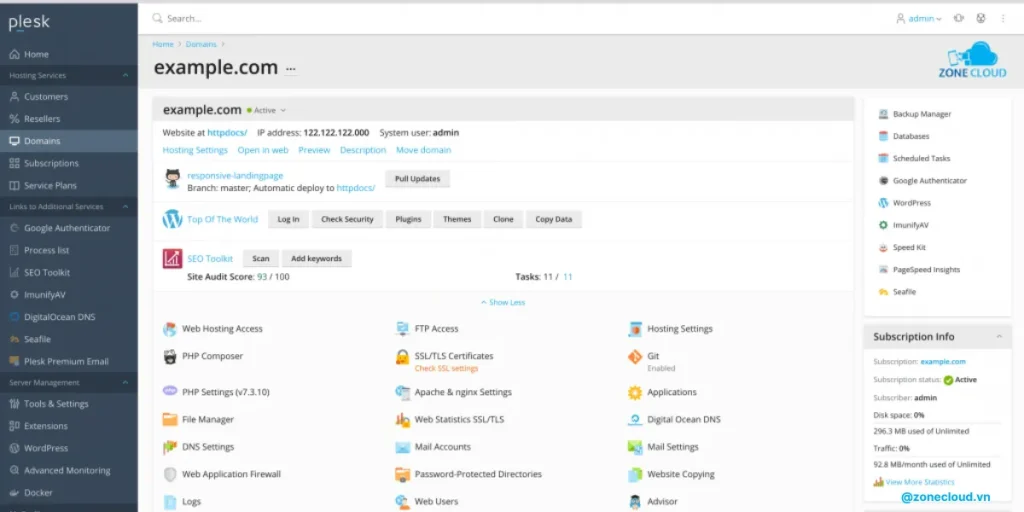
Task: Collapse the Links to Additional Services section
Action: click(x=125, y=207)
